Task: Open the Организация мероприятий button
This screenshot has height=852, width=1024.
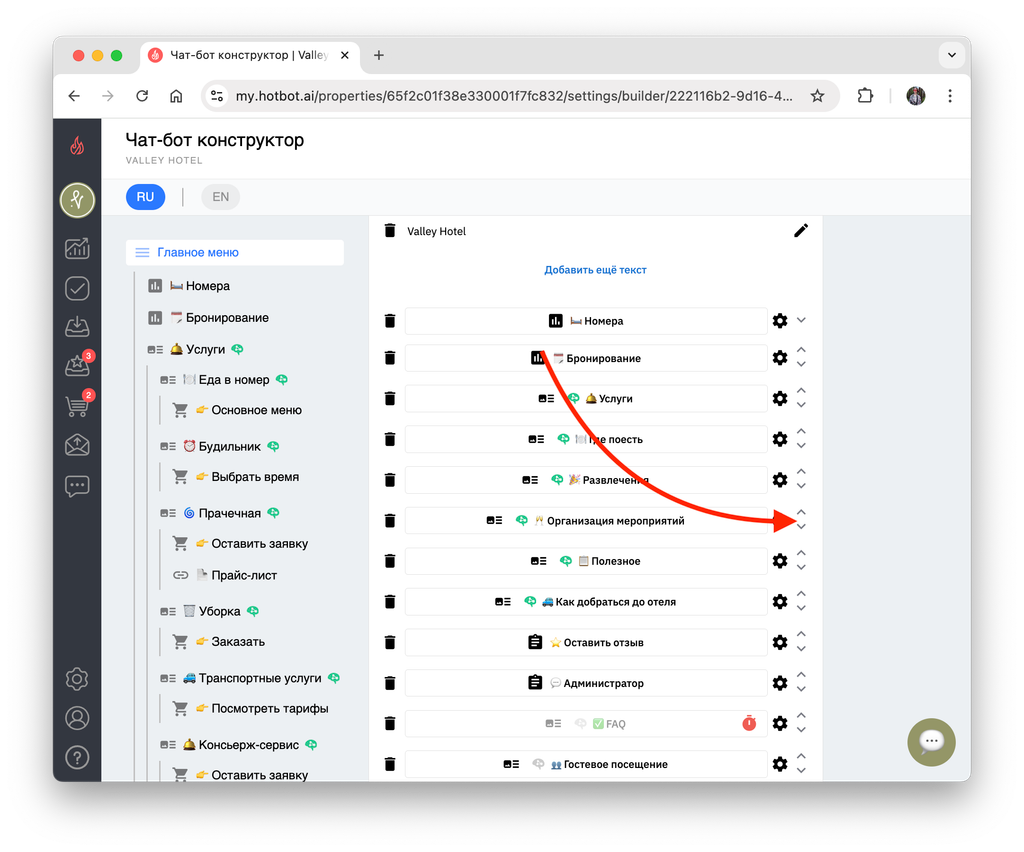Action: click(x=586, y=520)
